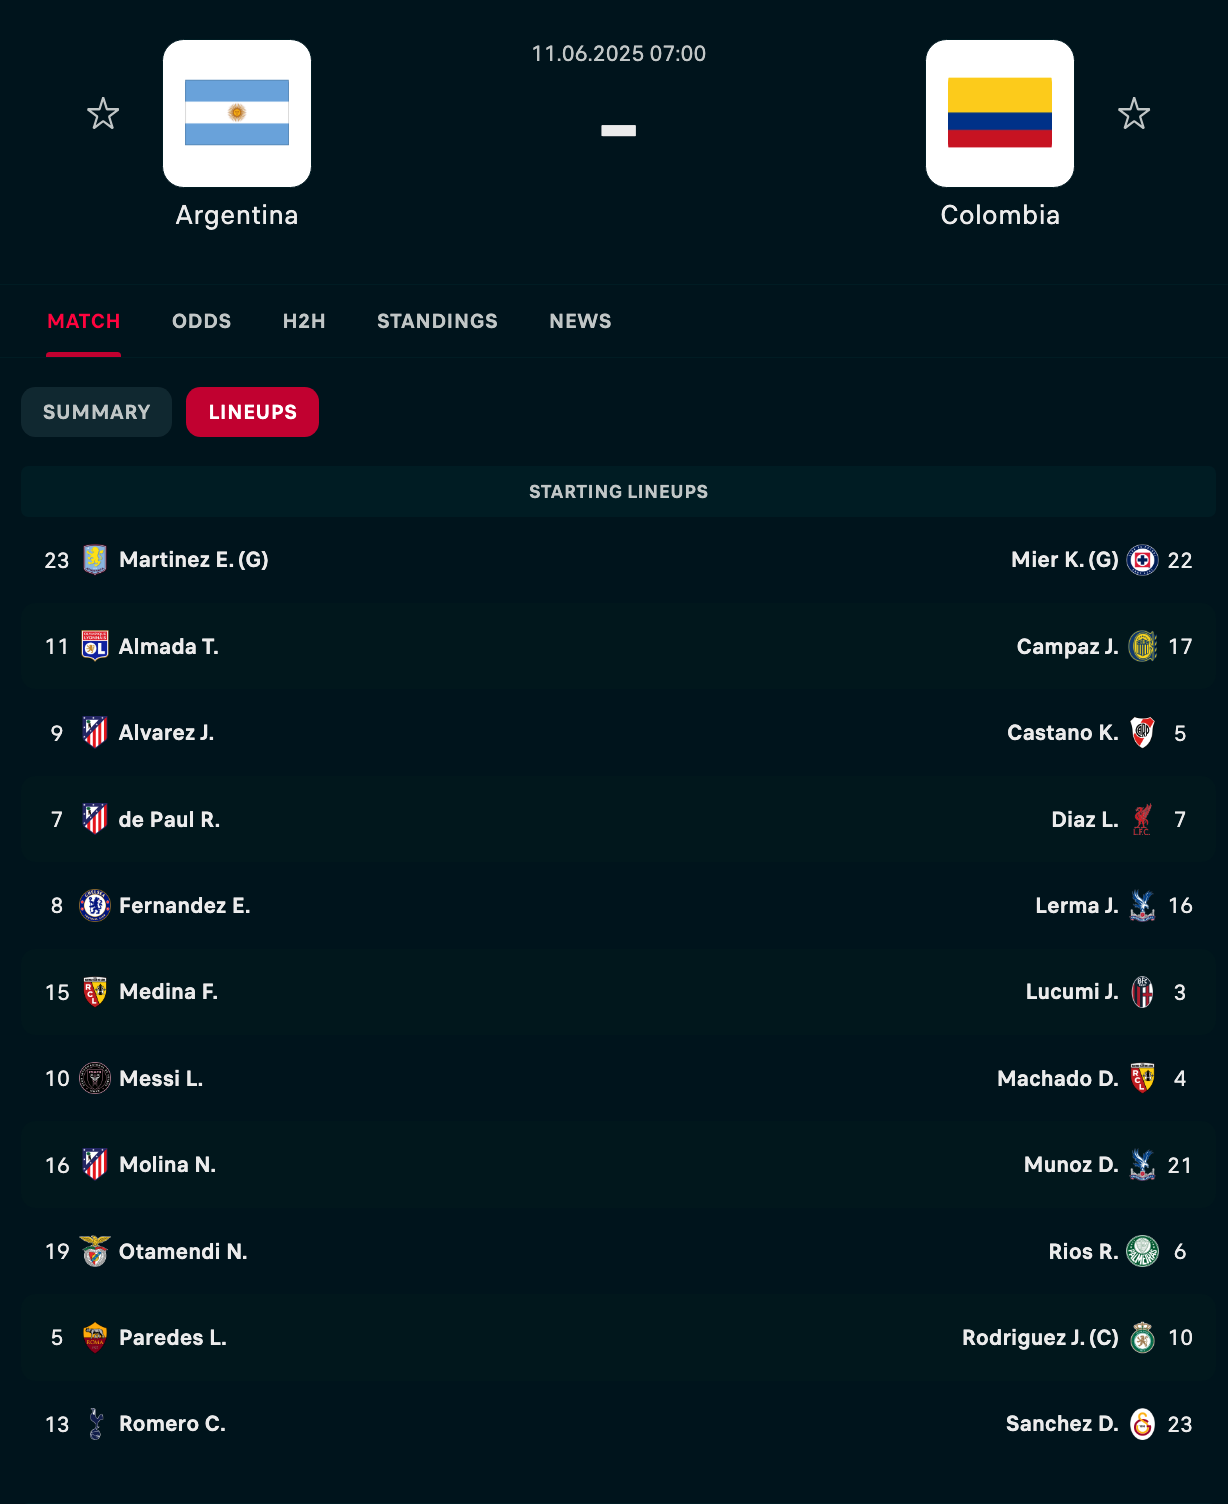Open player Rodriguez J. (C) profile
The image size is (1228, 1504).
(1040, 1338)
